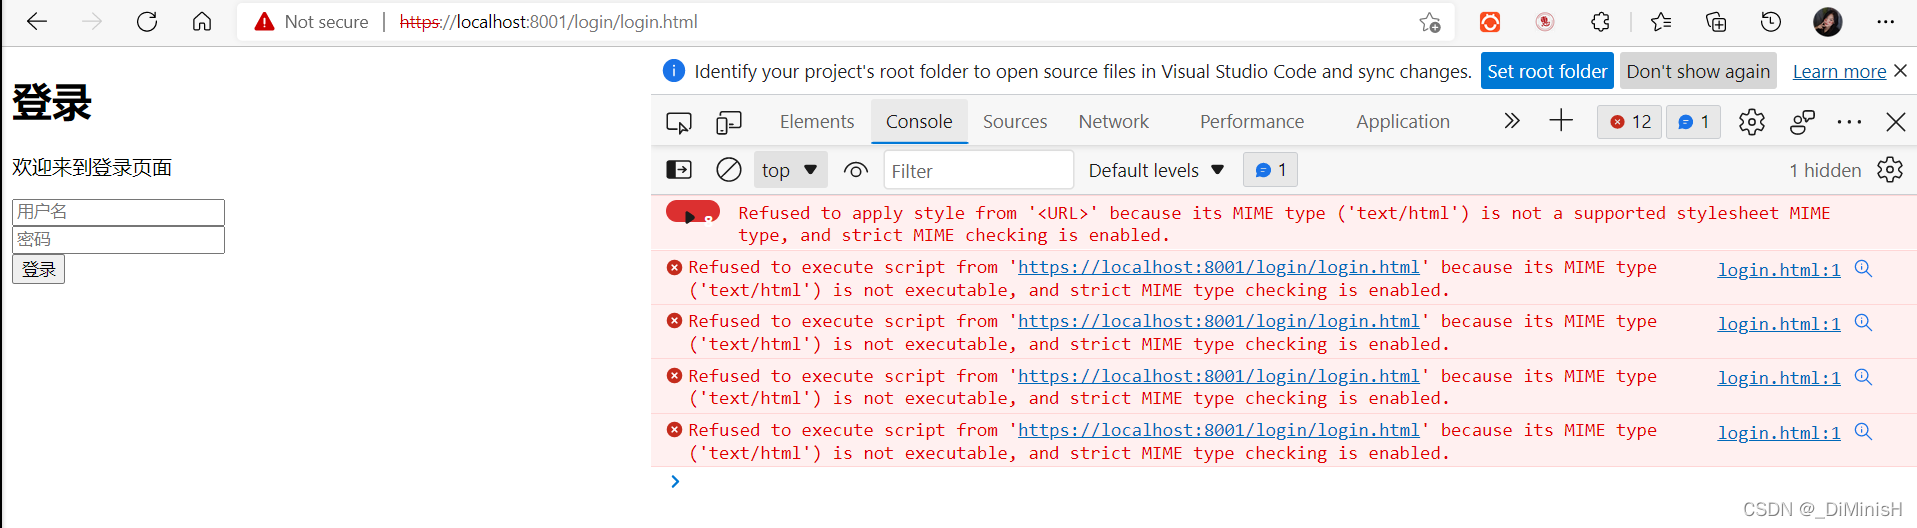The width and height of the screenshot is (1917, 528).
Task: Reload the page with the refresh icon
Action: tap(147, 22)
